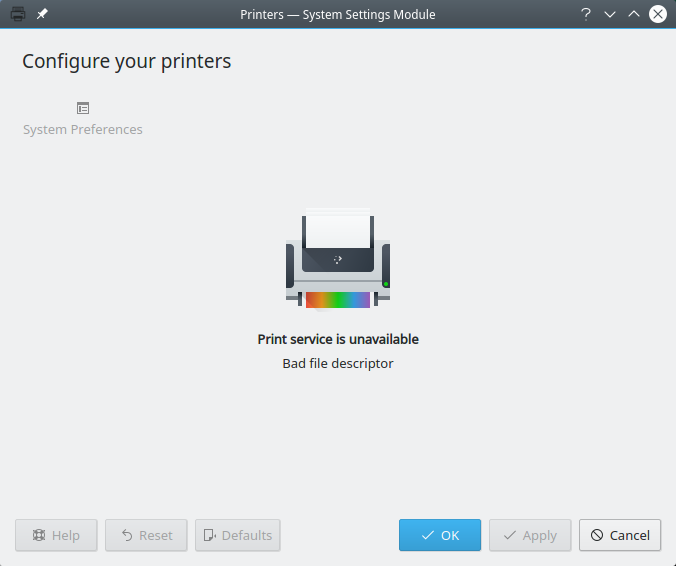Click the Help button

(56, 535)
